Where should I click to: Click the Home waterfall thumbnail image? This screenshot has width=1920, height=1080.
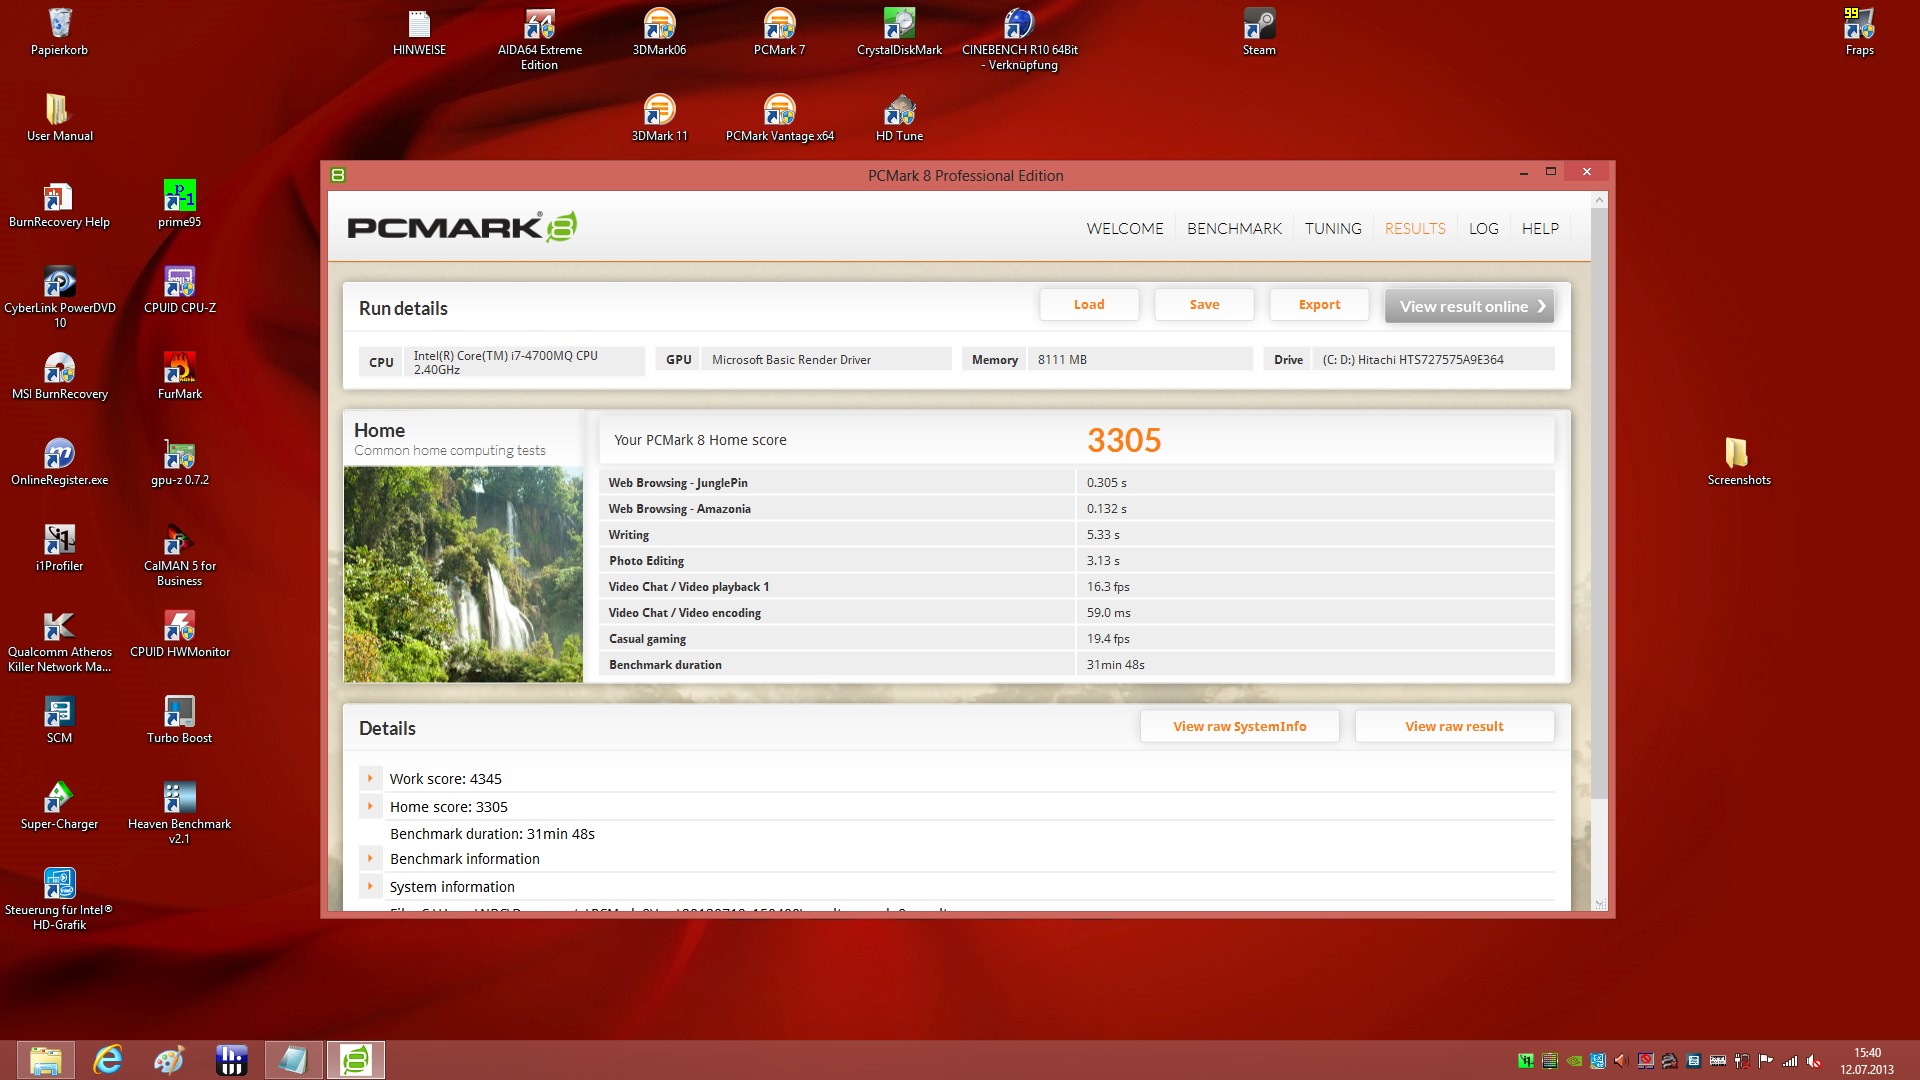pos(463,574)
